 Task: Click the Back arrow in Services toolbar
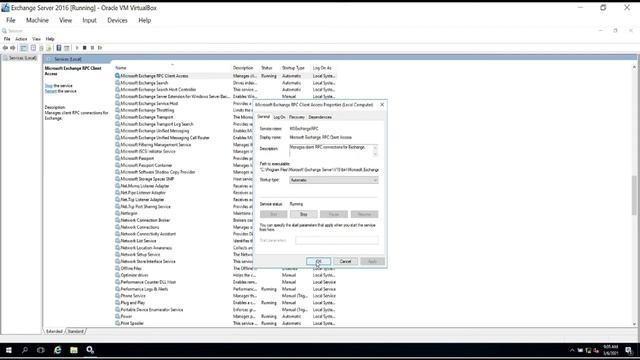click(5, 48)
